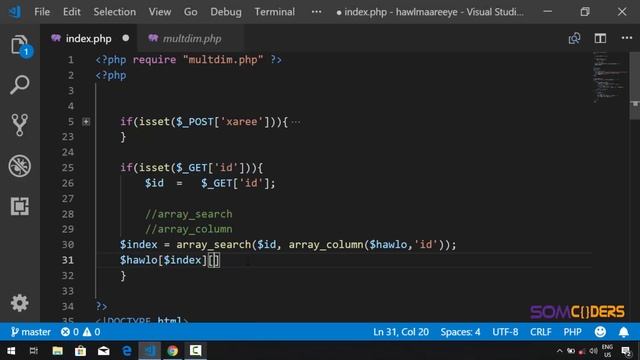
Task: Open Microsoft Edge from taskbar
Action: (127, 351)
